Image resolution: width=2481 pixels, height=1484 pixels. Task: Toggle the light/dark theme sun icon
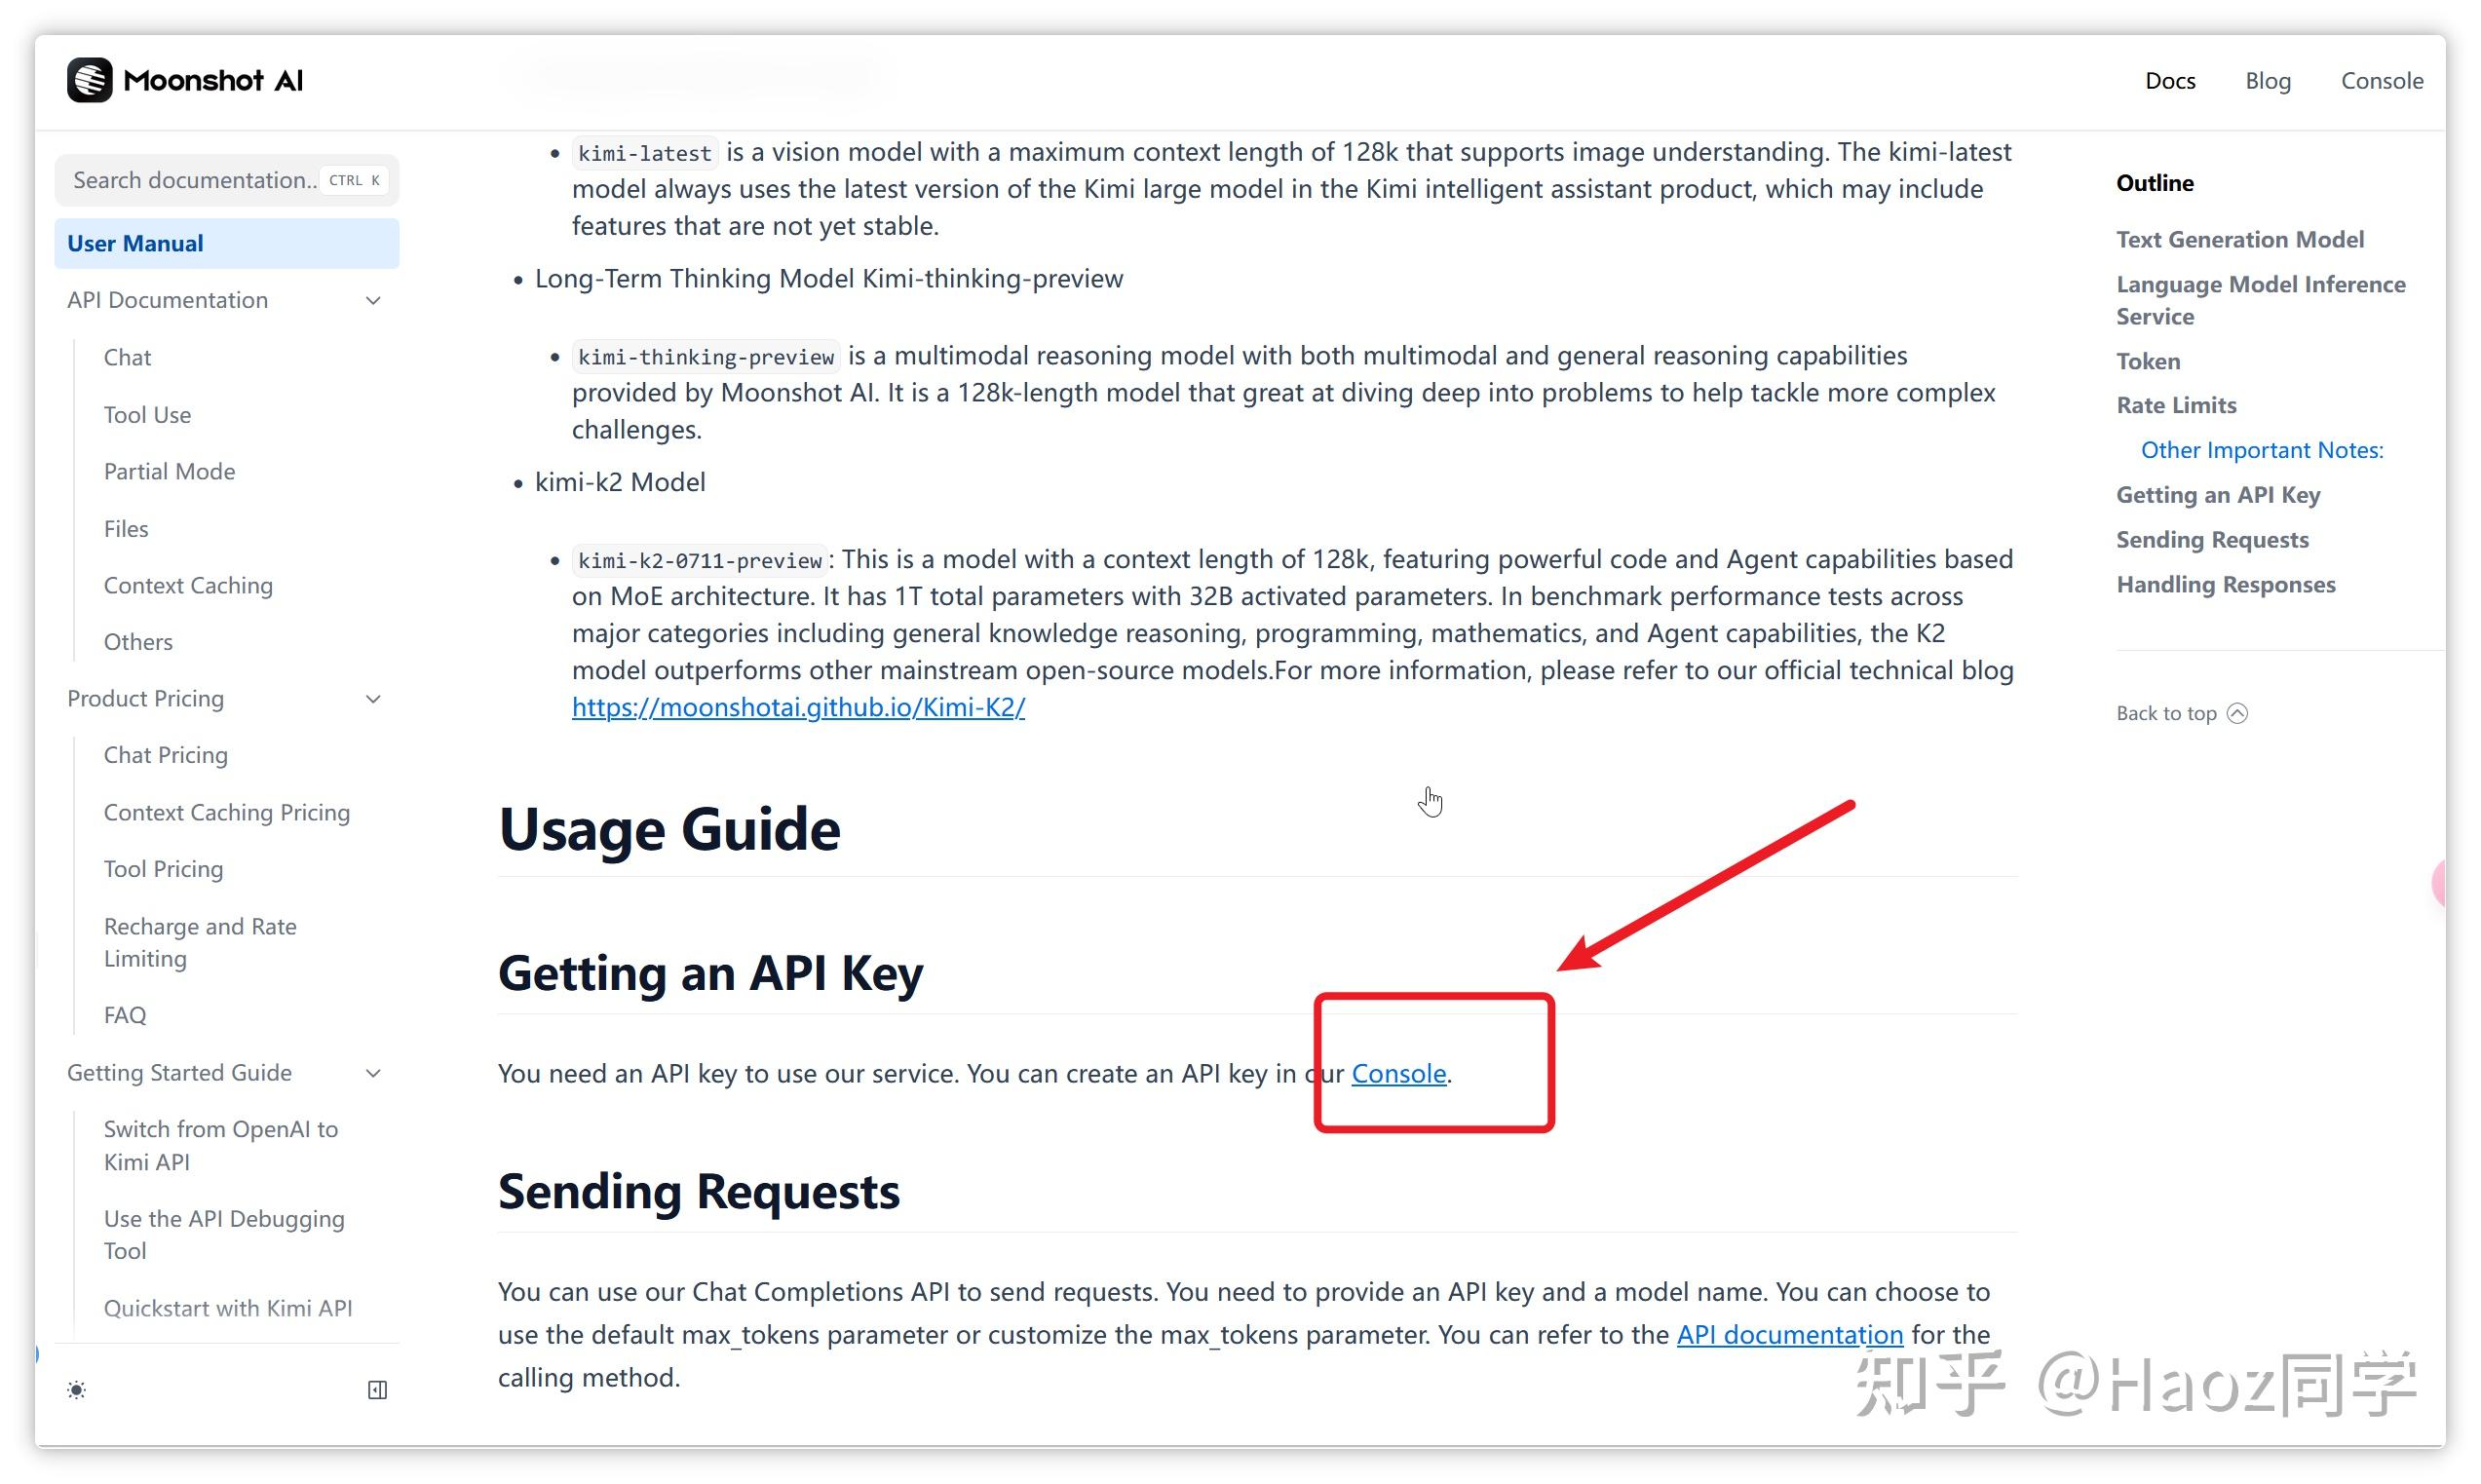point(77,1390)
